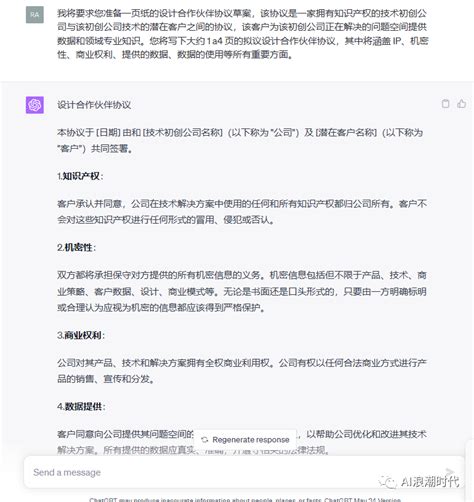474x502 pixels.
Task: Click the Regenerate response button
Action: (245, 440)
